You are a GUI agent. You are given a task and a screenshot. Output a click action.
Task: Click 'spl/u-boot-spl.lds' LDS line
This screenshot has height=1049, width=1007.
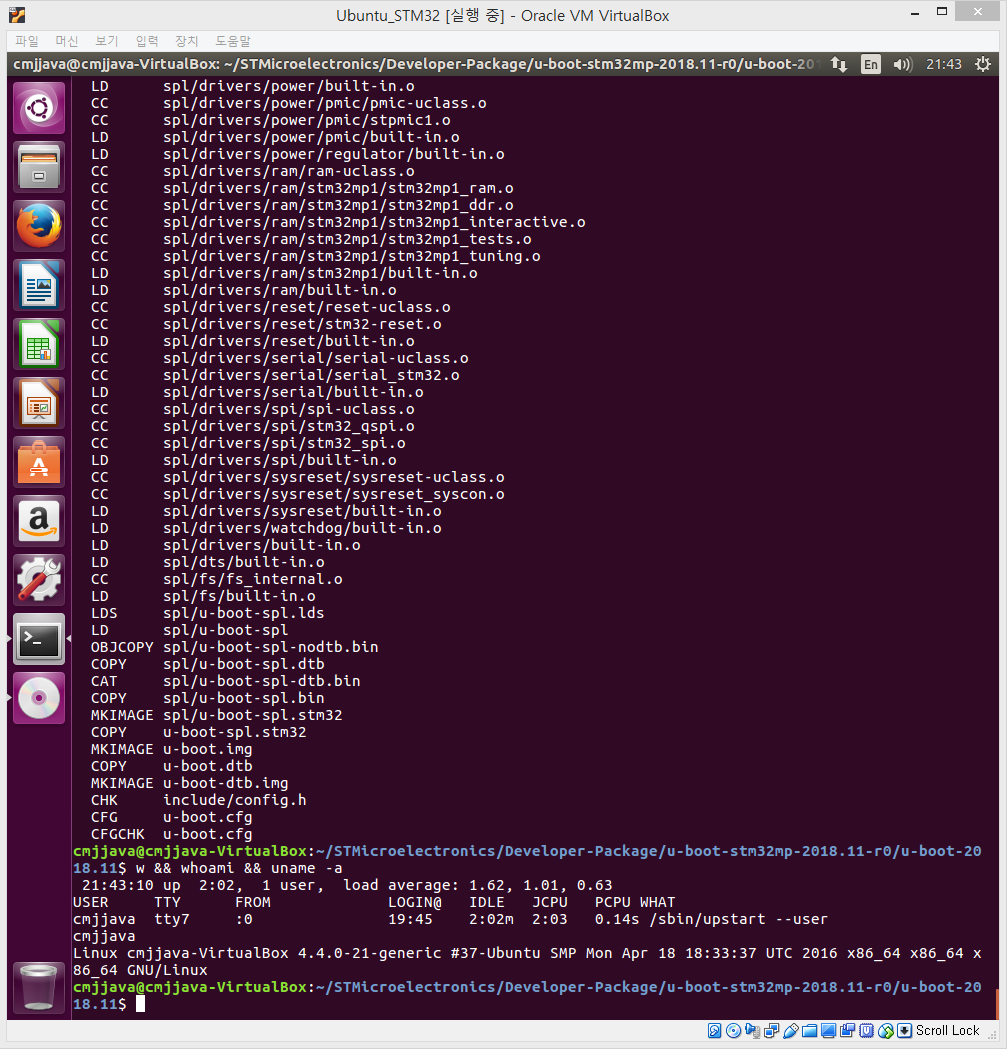tap(244, 613)
